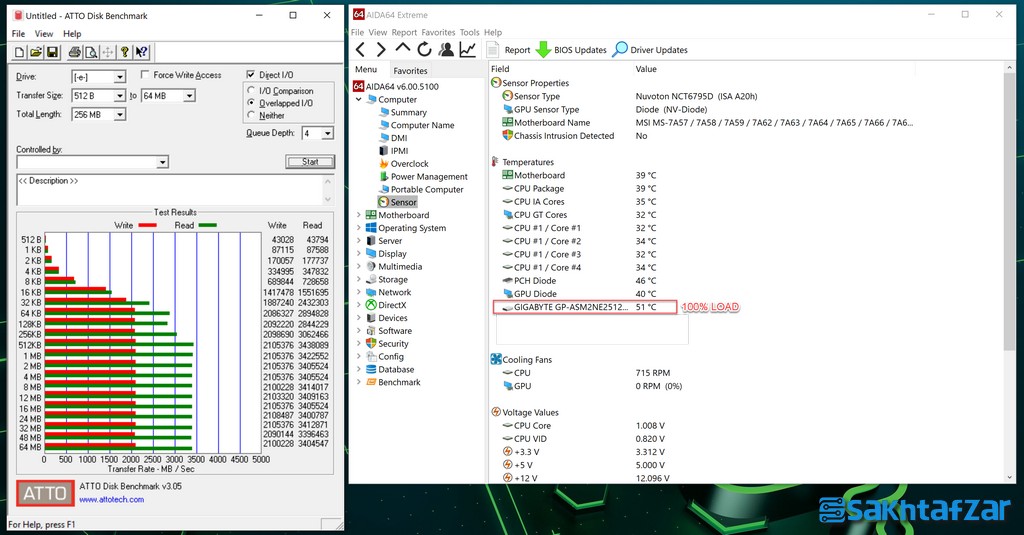Switch to the Menu tab in AIDA64

point(366,69)
